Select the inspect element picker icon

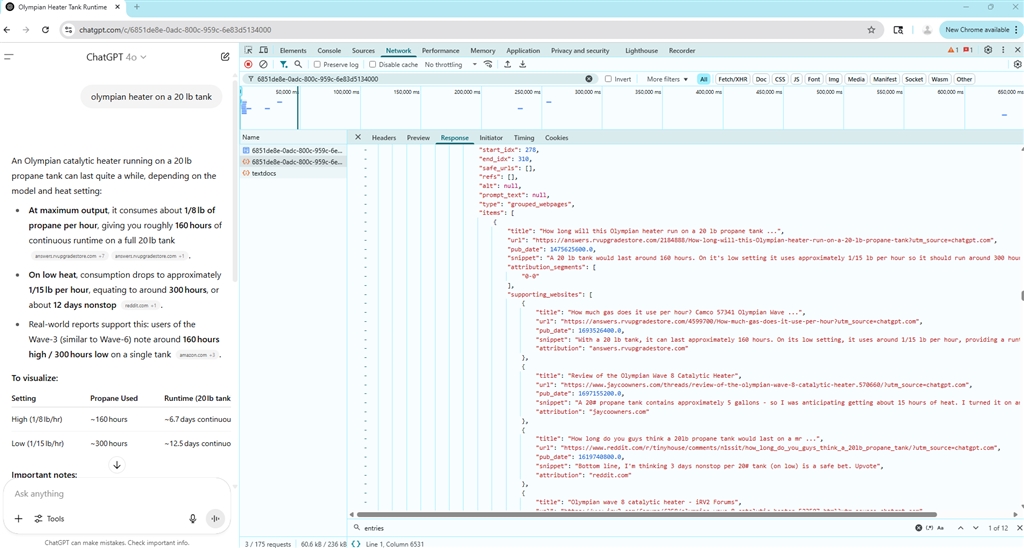tap(248, 50)
